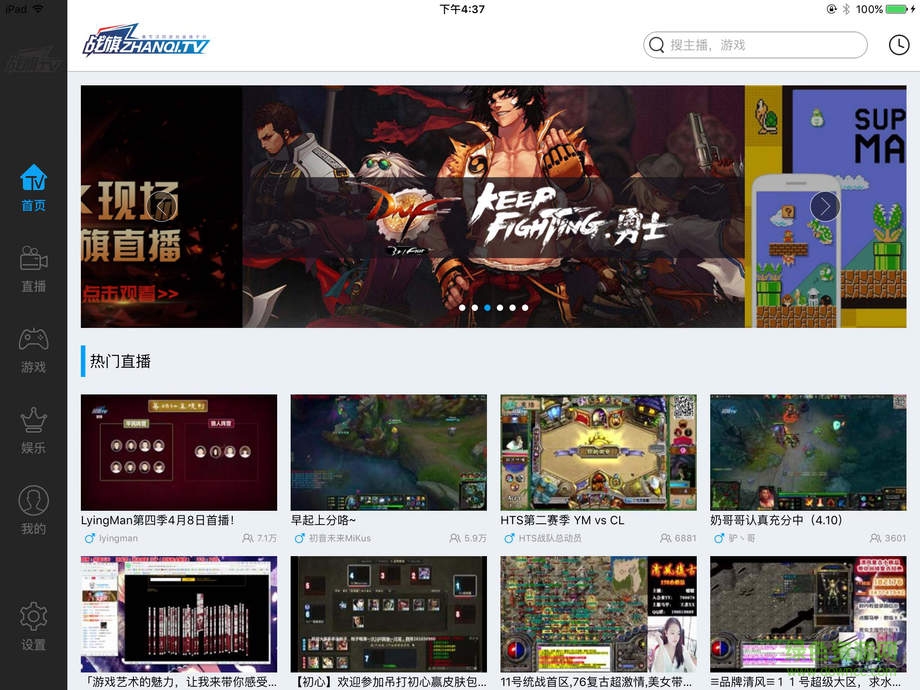Open the 娱乐 entertainment section
920x690 pixels.
click(33, 430)
